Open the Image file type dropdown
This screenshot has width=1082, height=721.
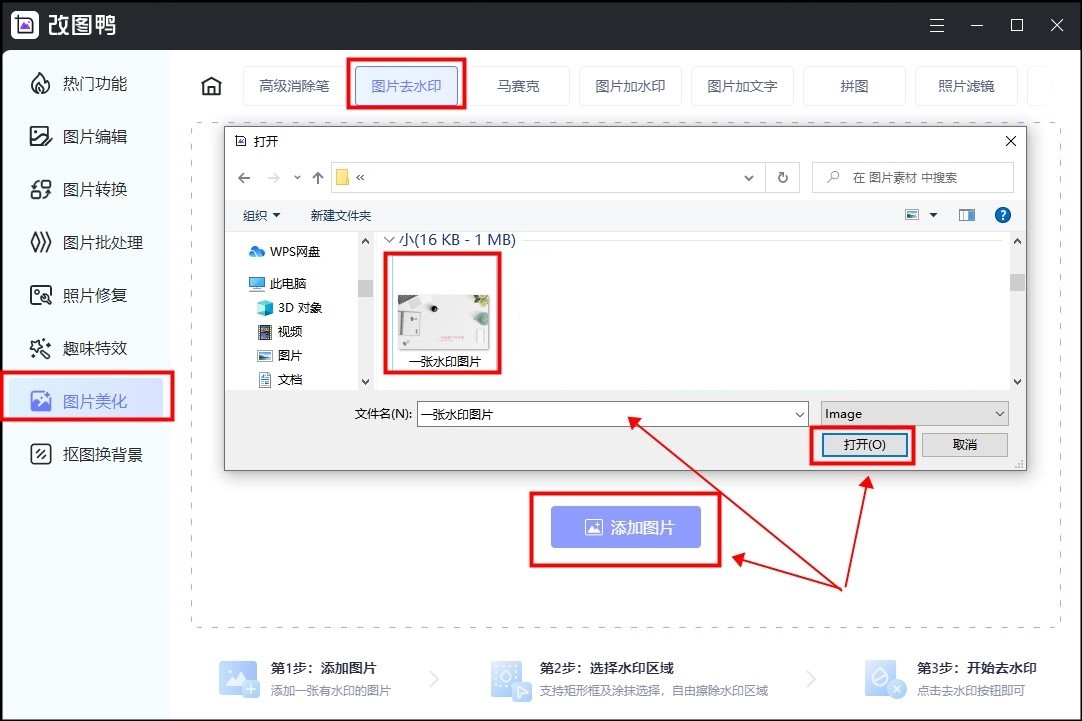[x=1001, y=413]
